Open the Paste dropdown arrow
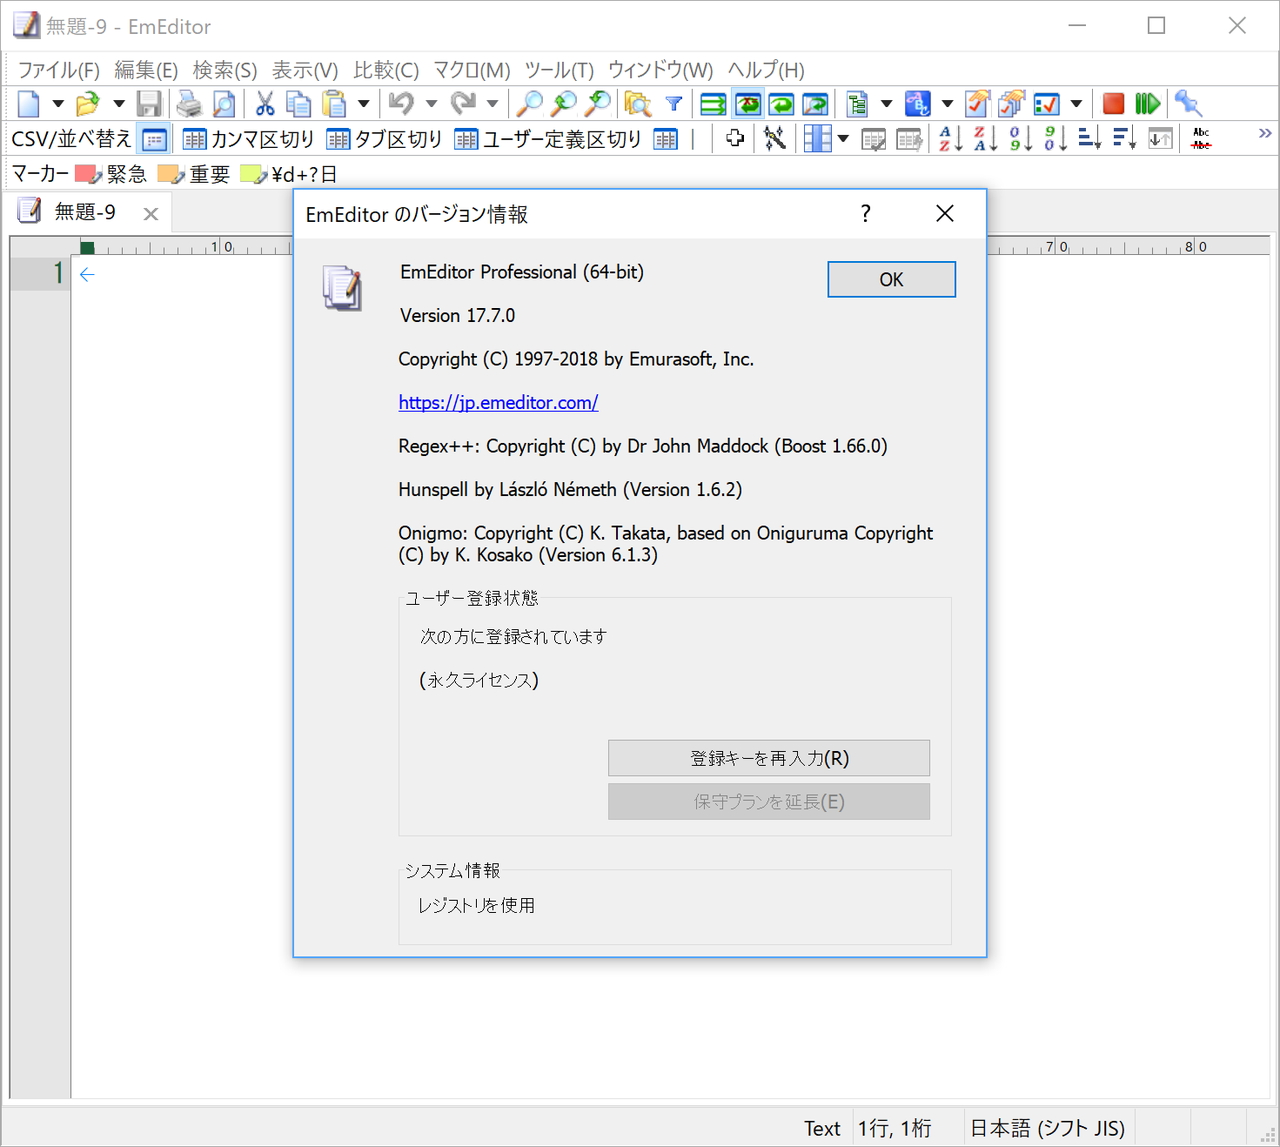1280x1147 pixels. coord(363,103)
